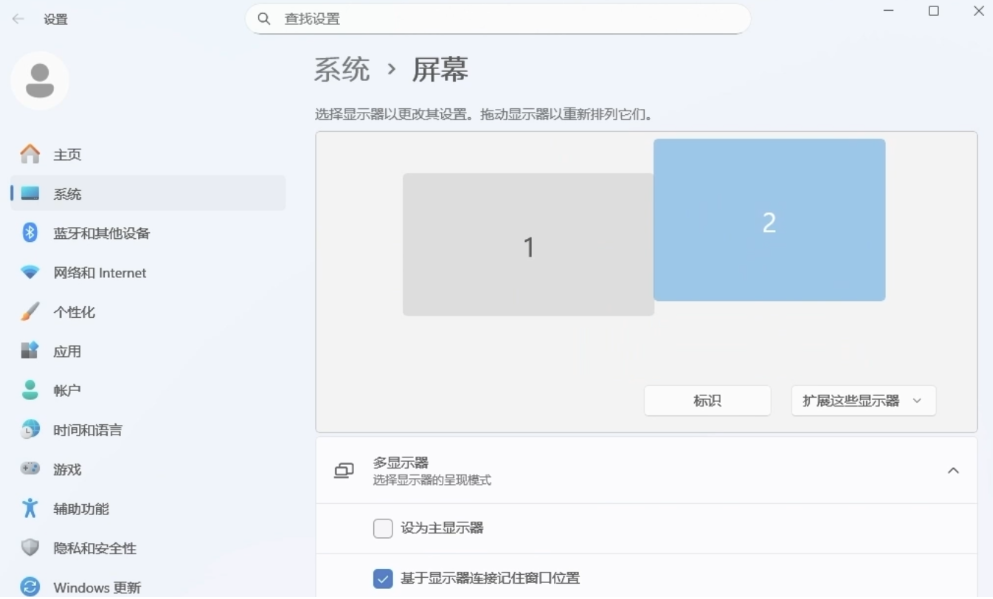
Task: Select 个性化 in the sidebar
Action: click(148, 312)
